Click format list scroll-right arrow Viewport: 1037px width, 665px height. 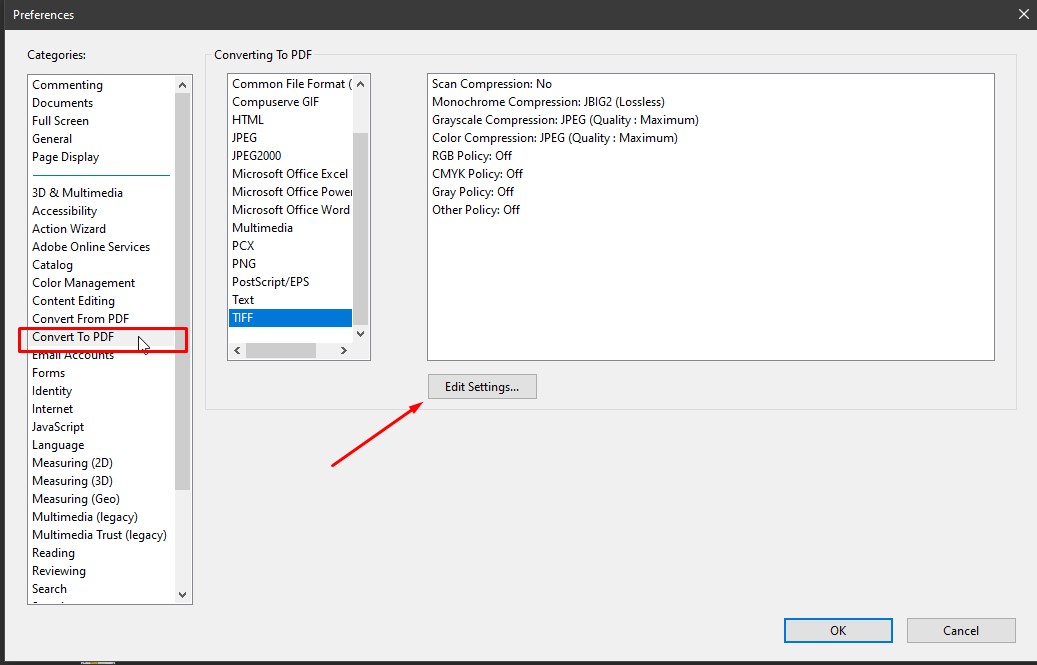pyautogui.click(x=343, y=350)
